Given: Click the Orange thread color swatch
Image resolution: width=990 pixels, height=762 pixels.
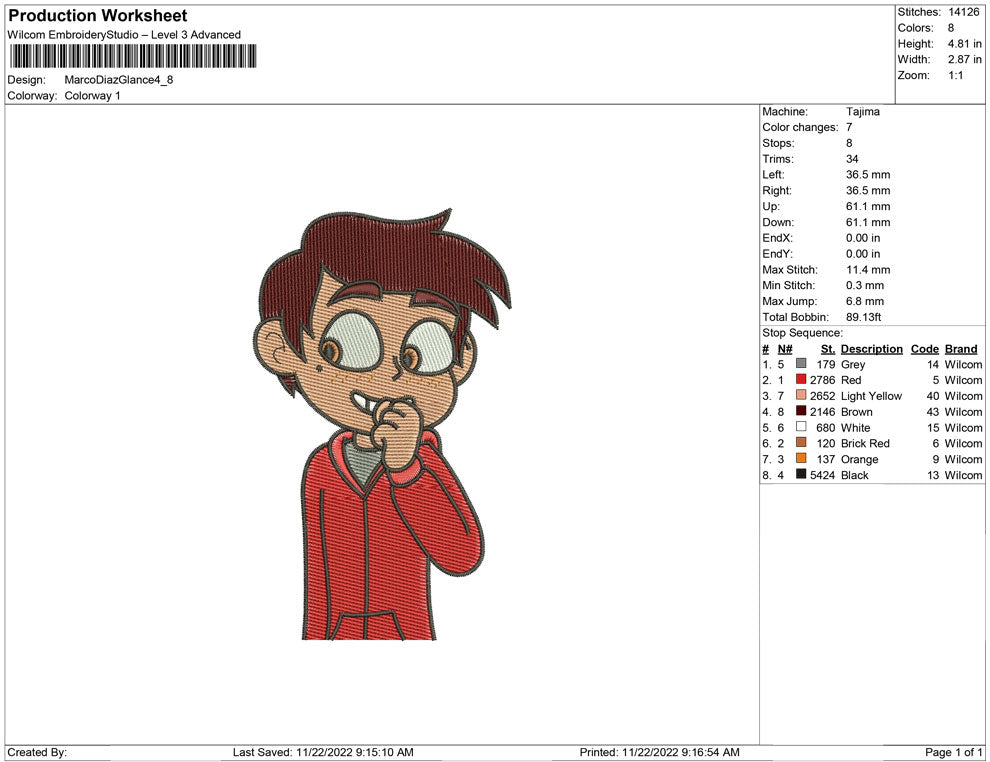Looking at the screenshot, I should point(801,458).
